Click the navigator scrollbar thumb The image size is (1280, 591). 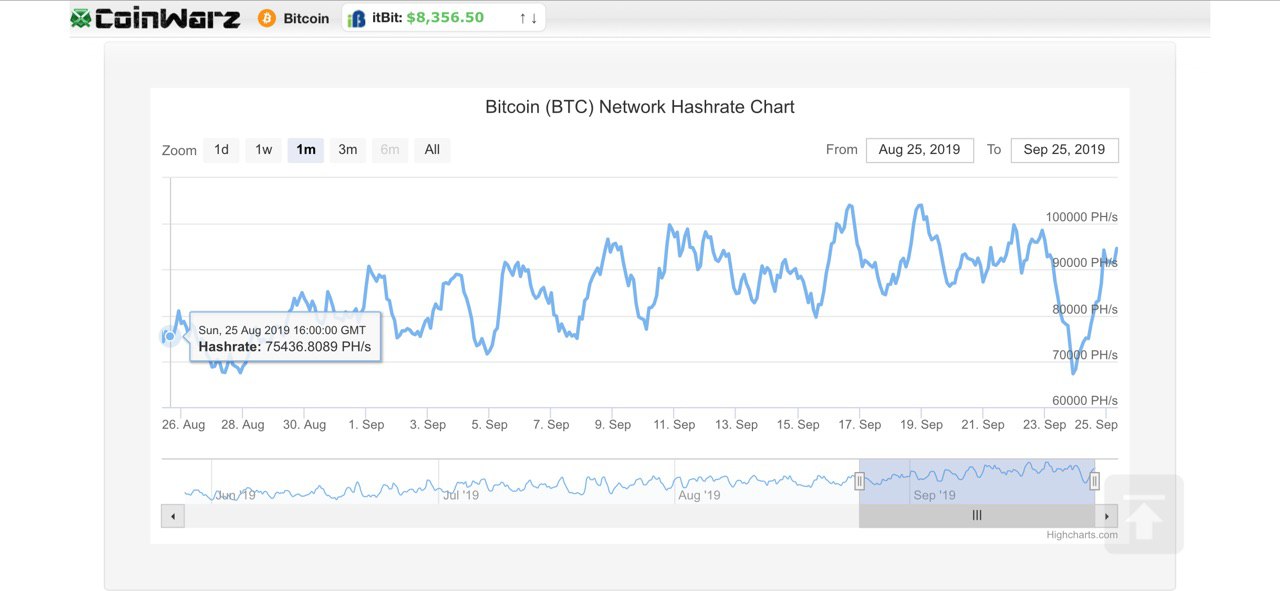[976, 516]
